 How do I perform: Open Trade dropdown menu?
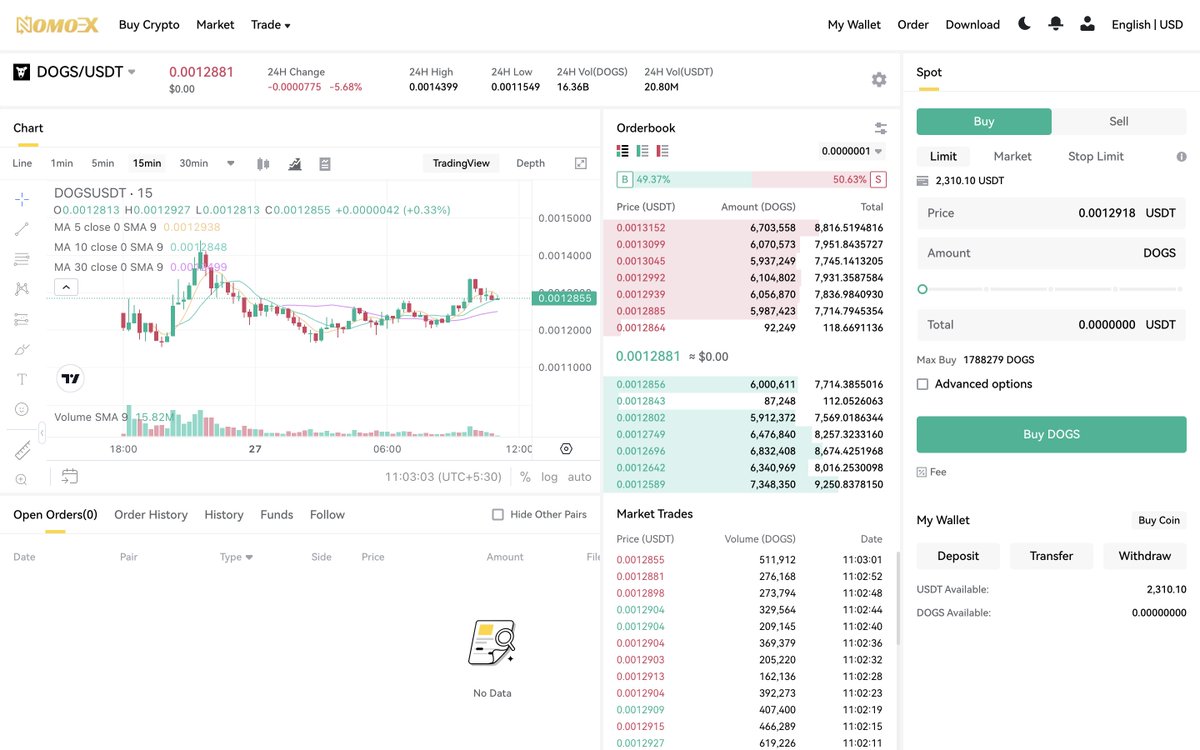coord(270,24)
